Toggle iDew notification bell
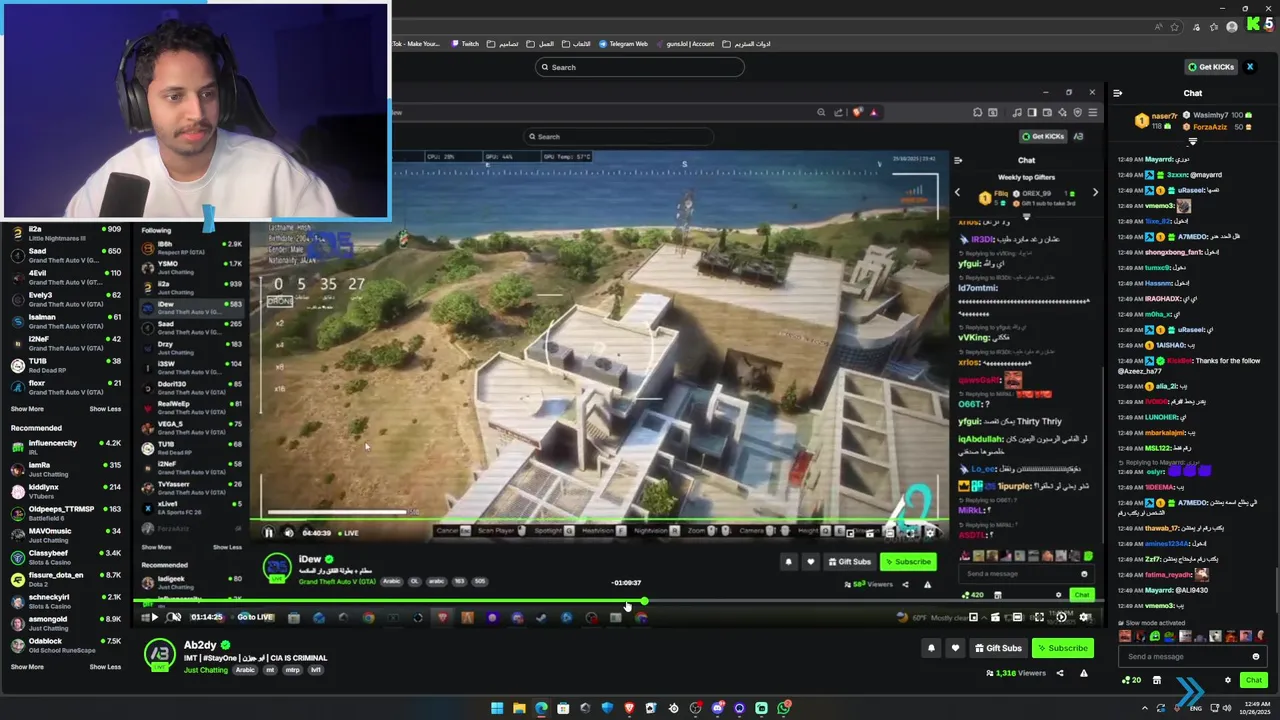This screenshot has width=1280, height=720. tap(788, 562)
